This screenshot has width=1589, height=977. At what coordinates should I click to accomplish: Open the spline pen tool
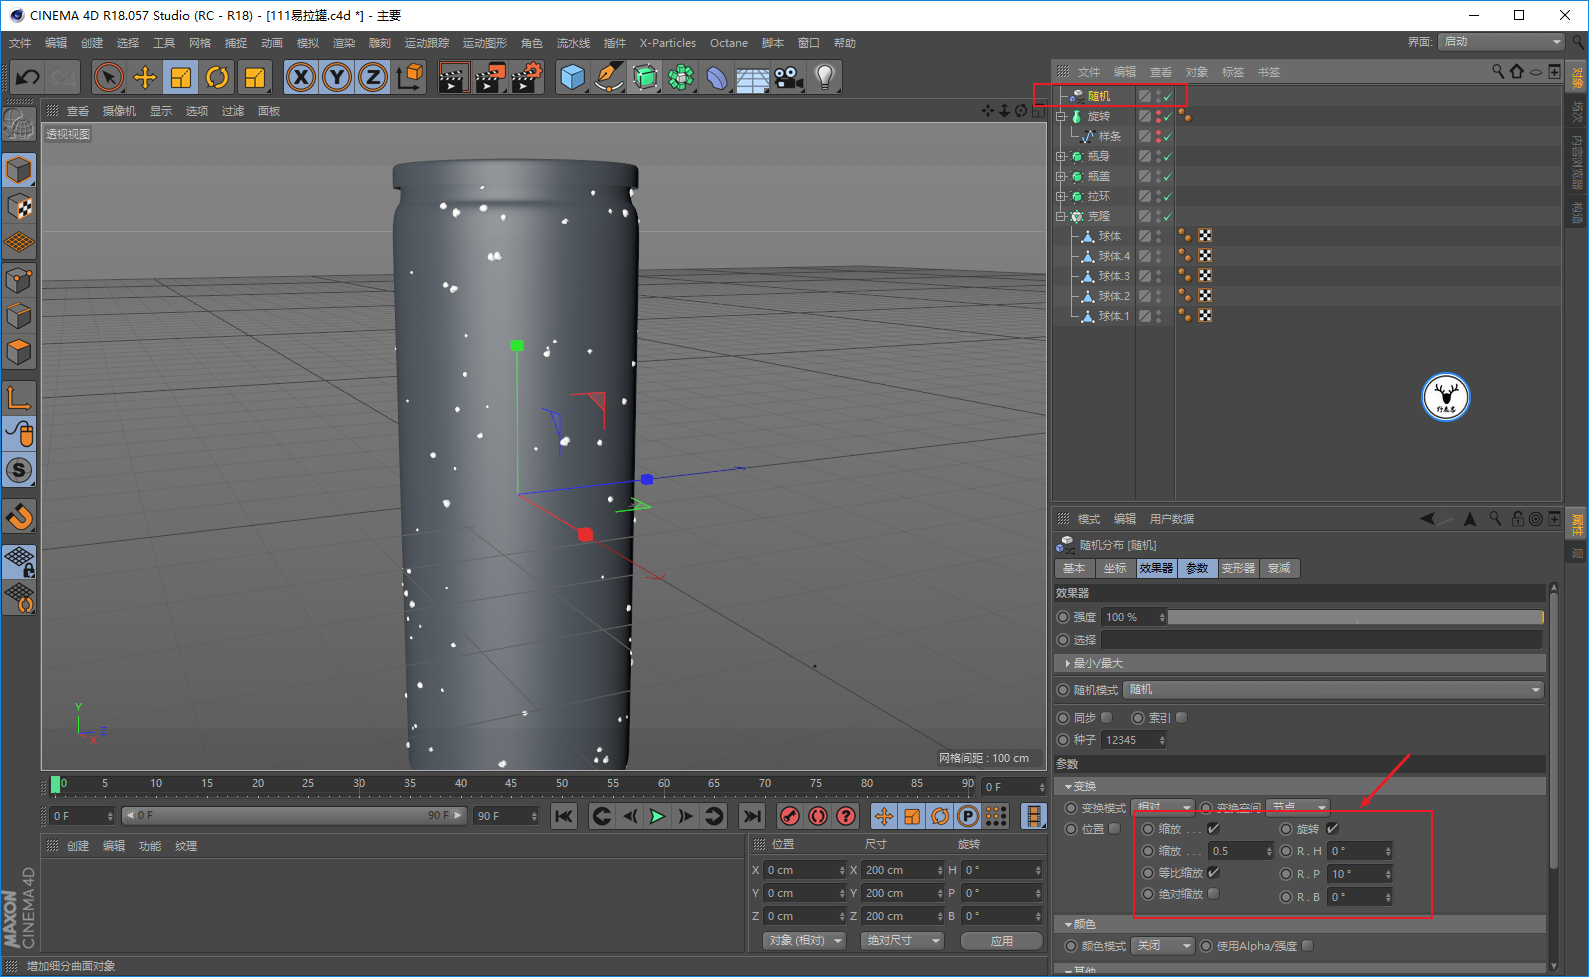(608, 77)
